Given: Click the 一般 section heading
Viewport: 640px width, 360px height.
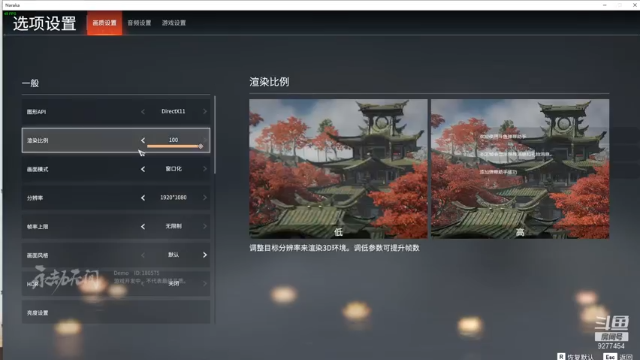Looking at the screenshot, I should pyautogui.click(x=31, y=83).
